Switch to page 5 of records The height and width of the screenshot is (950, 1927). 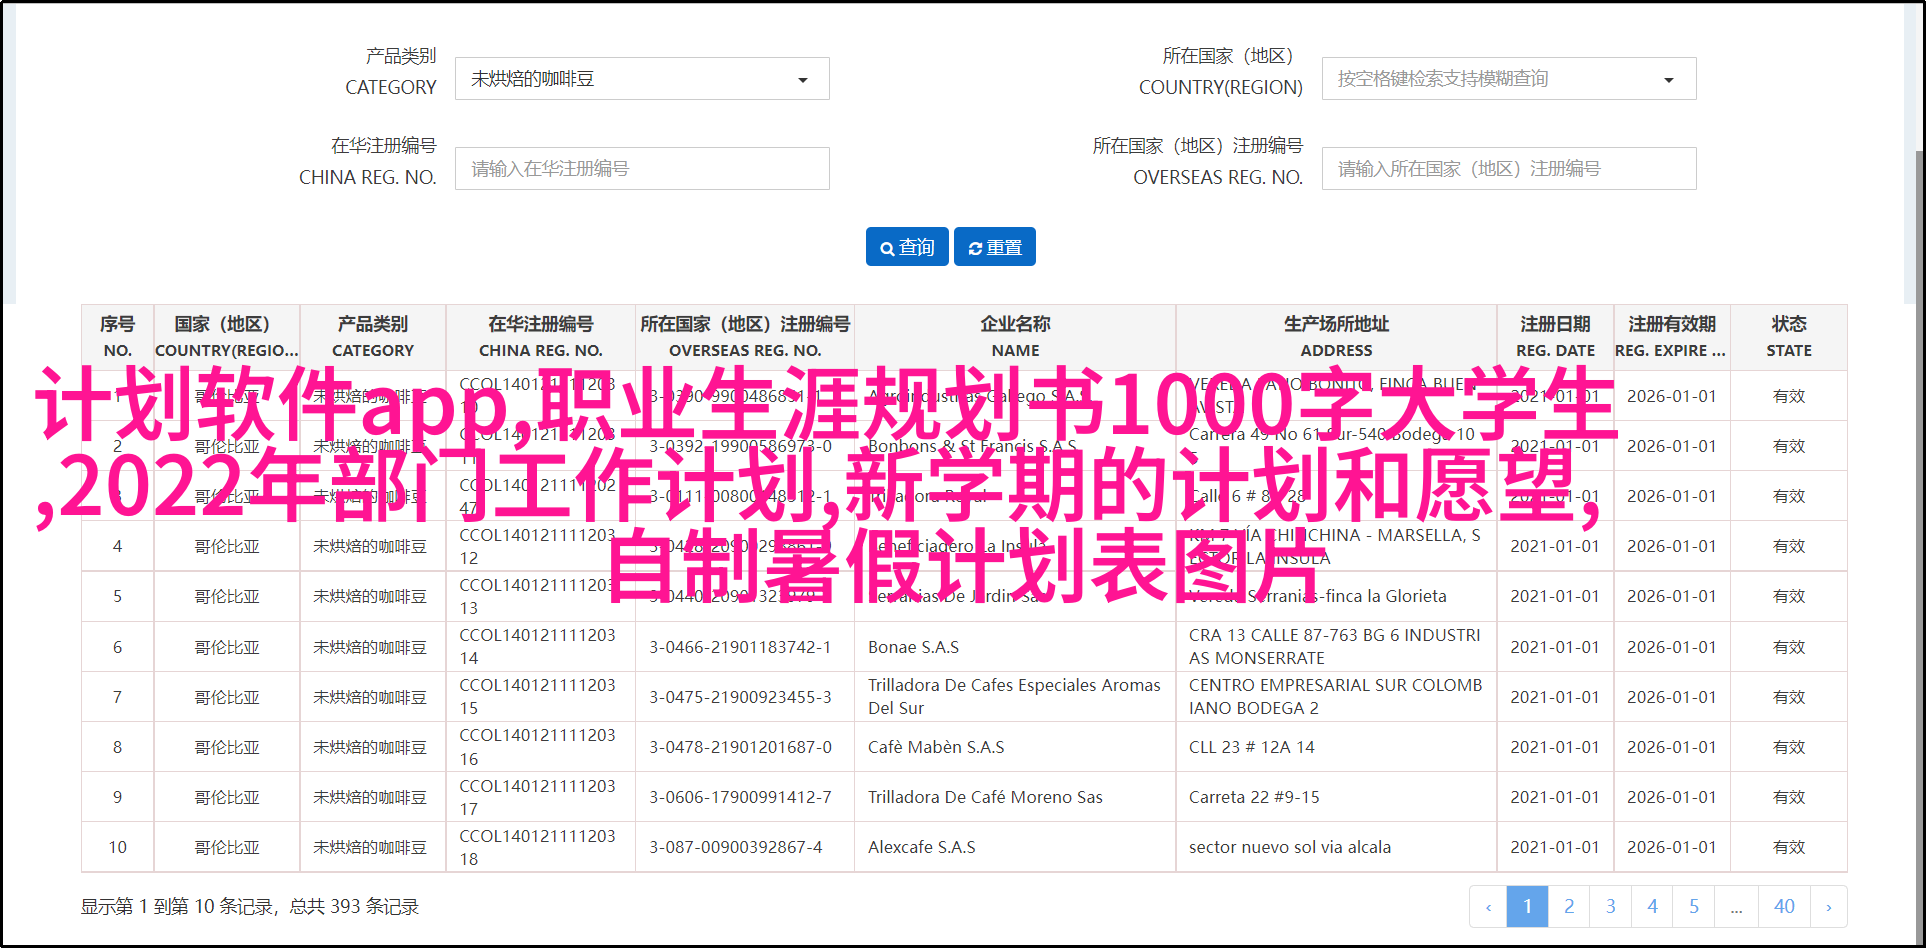(x=1694, y=907)
